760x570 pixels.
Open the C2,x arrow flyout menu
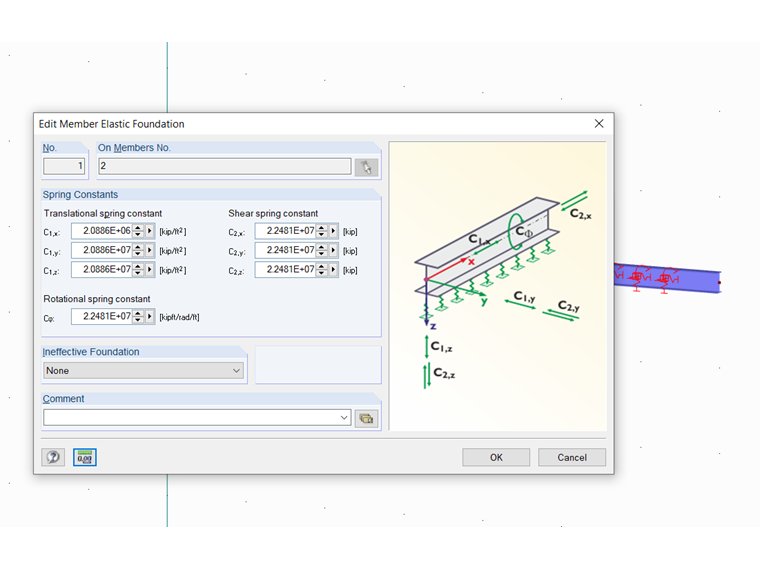333,231
